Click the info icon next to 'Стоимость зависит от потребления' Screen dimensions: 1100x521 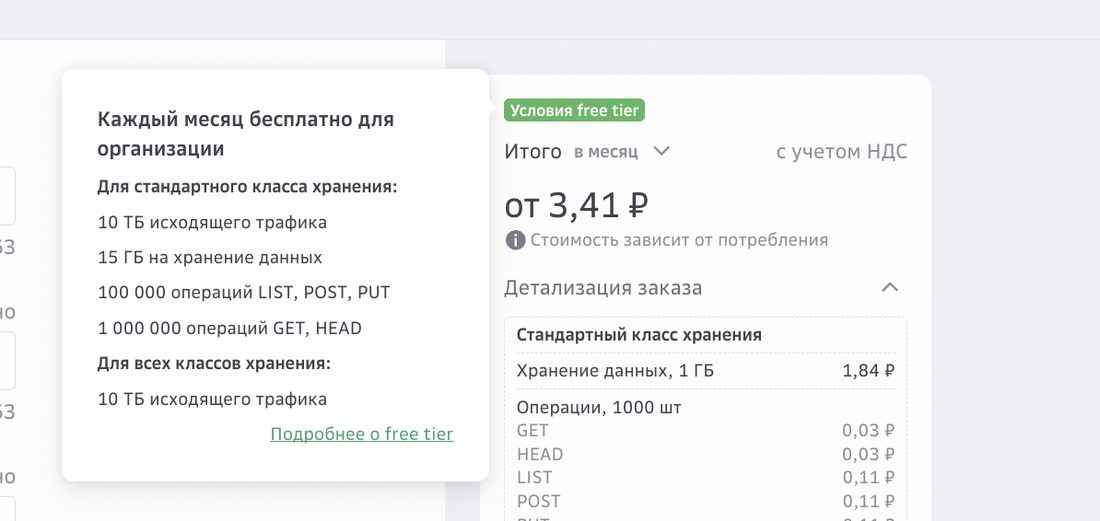[515, 241]
